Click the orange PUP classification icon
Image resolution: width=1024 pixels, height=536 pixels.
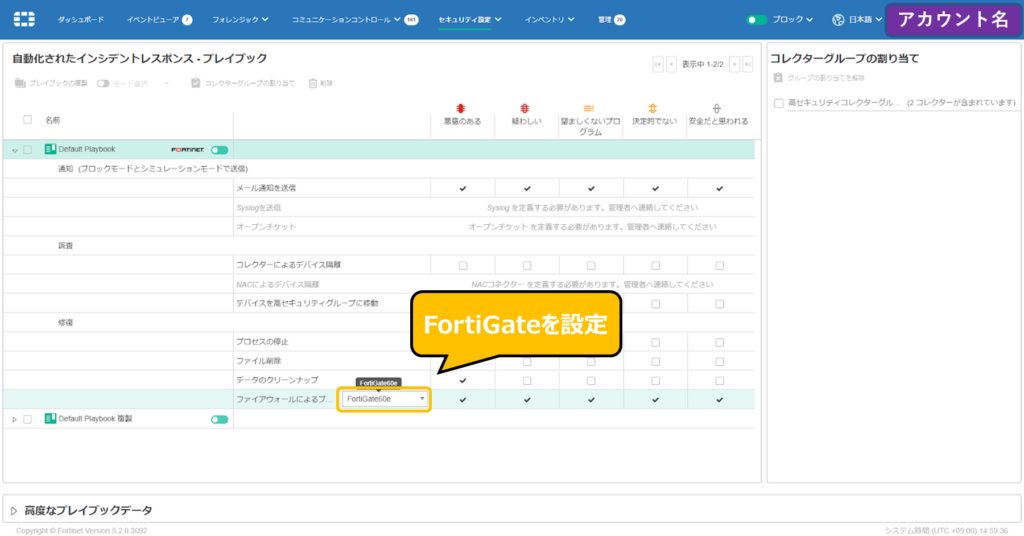click(x=588, y=108)
